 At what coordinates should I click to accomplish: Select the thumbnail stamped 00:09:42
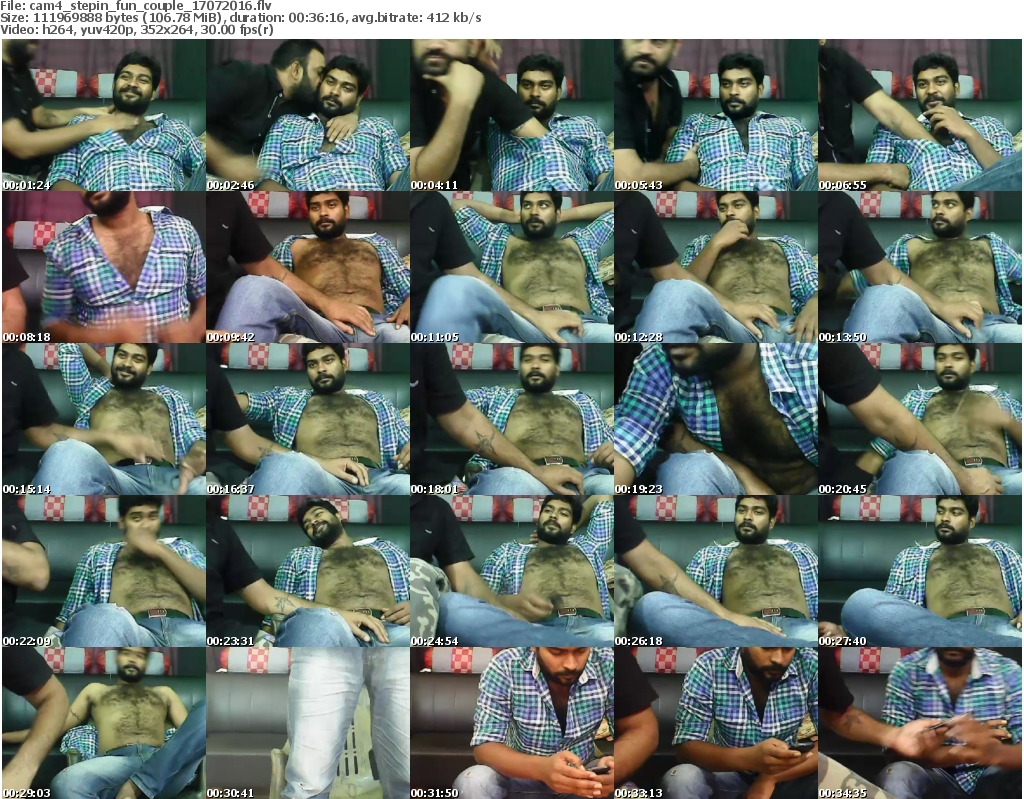308,267
